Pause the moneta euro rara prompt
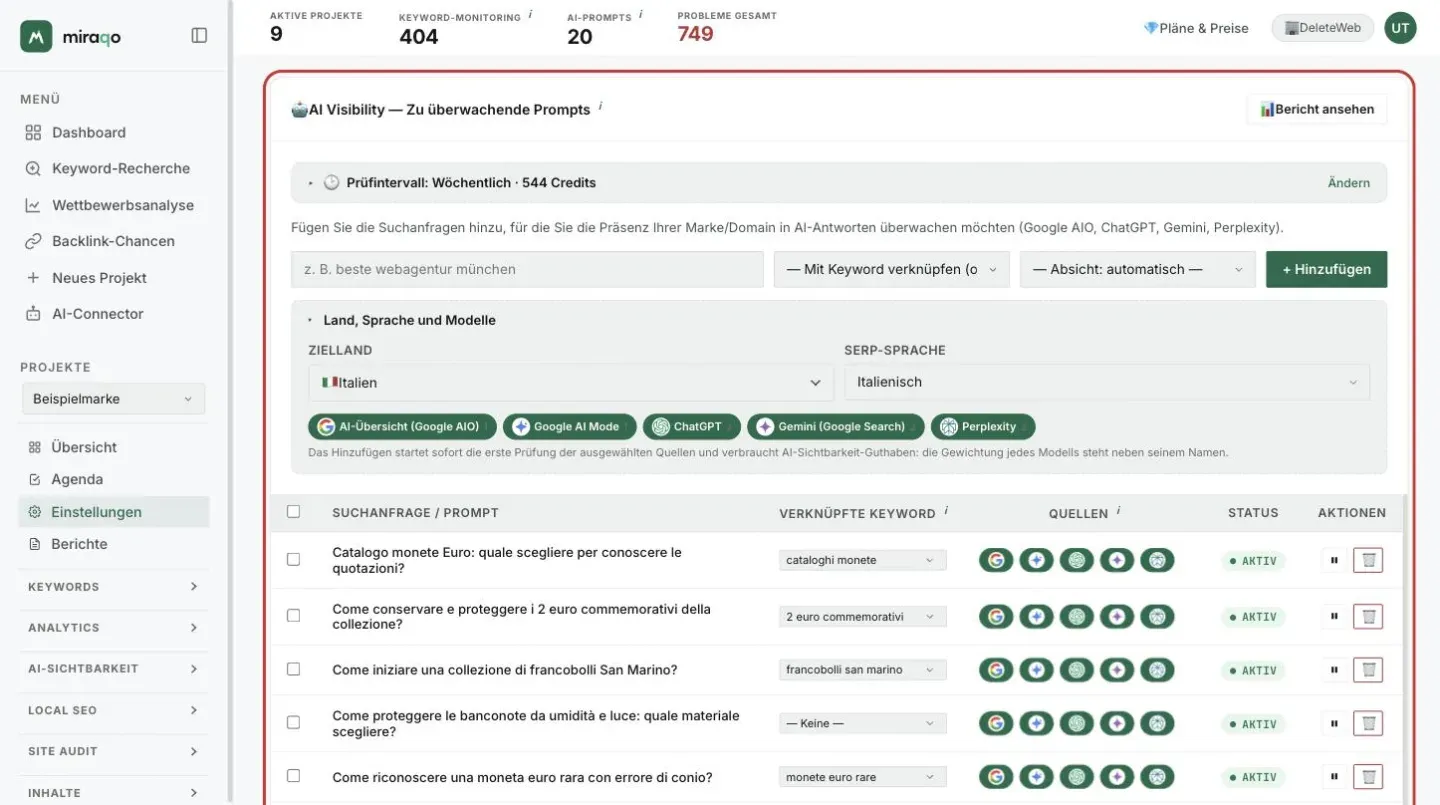 pyautogui.click(x=1334, y=777)
